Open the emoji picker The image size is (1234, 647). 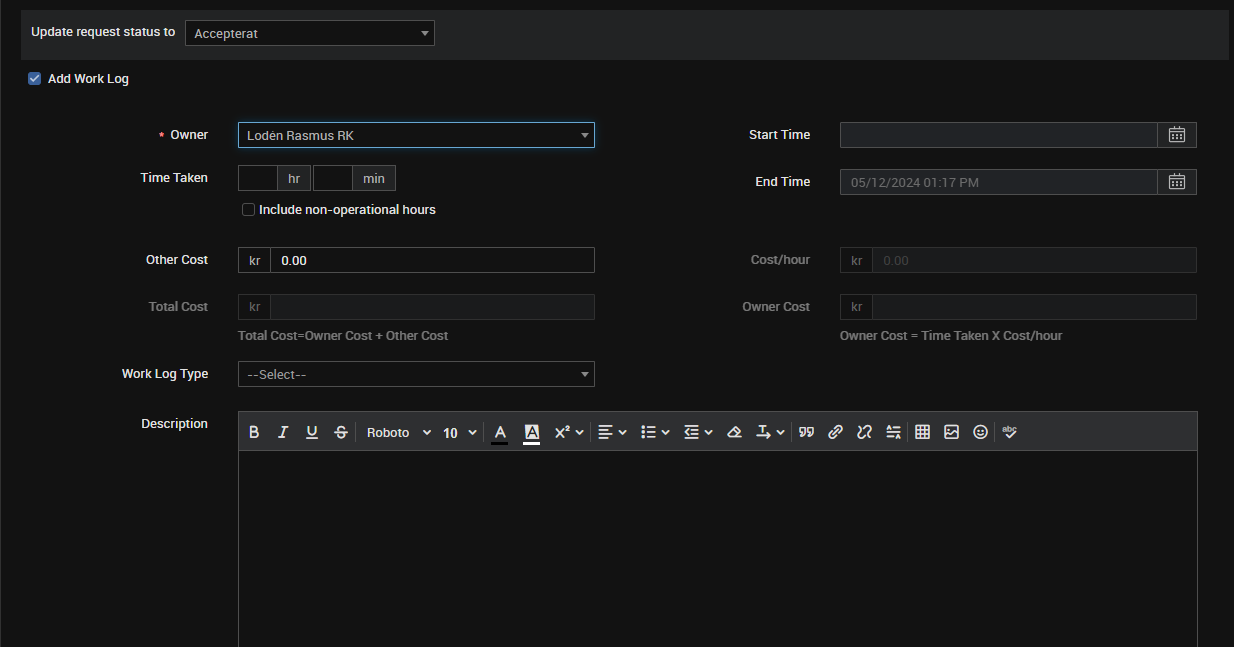(x=980, y=432)
